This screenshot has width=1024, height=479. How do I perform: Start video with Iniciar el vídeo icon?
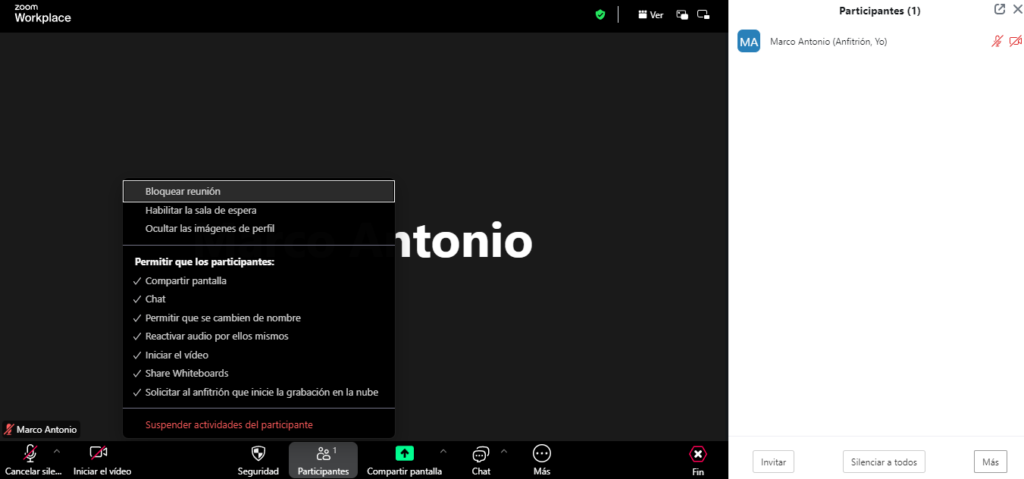[98, 454]
